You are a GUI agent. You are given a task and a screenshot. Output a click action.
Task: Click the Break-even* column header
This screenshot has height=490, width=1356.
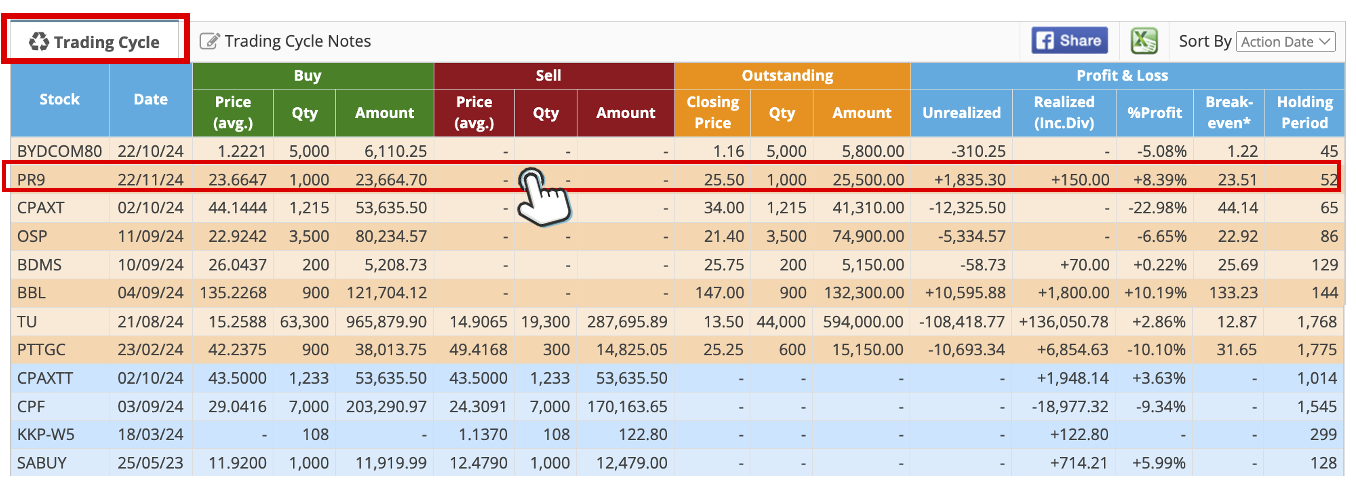[1229, 113]
